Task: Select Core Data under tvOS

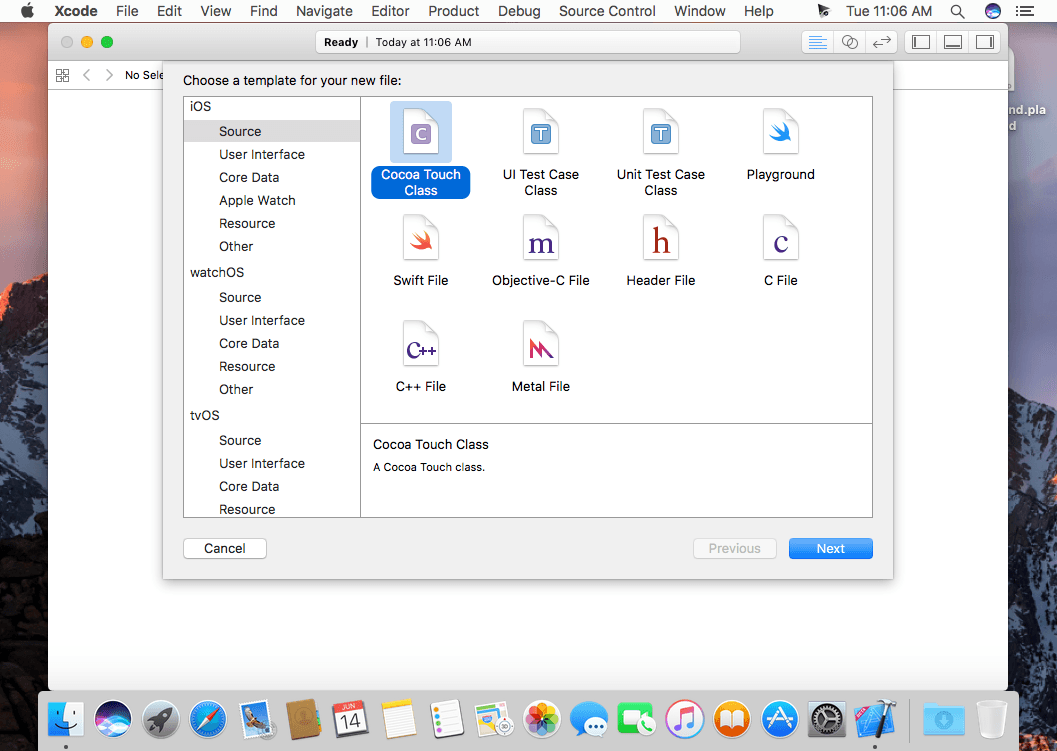Action: [272, 486]
